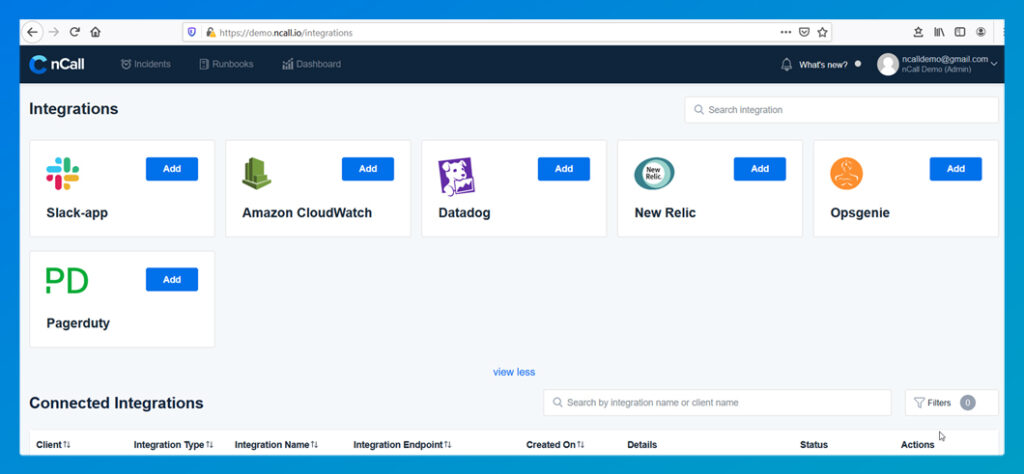The image size is (1024, 474).
Task: Add the Datadog integration
Action: (564, 168)
